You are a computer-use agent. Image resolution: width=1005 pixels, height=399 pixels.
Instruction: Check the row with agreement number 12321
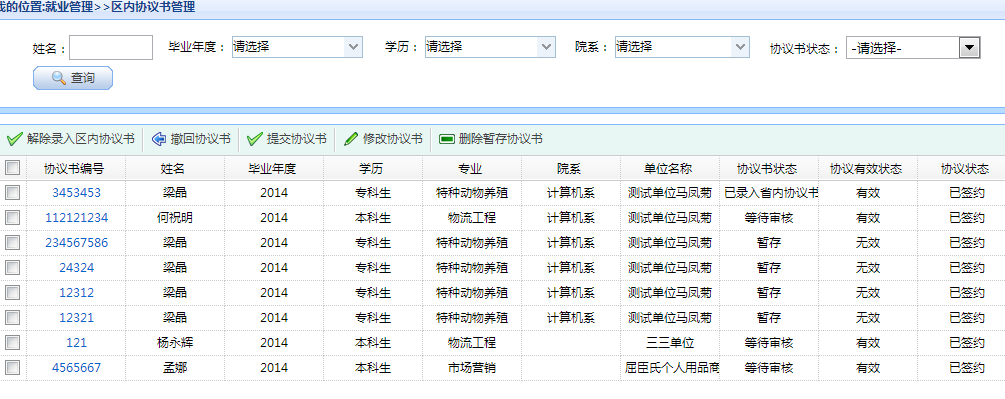click(x=13, y=318)
